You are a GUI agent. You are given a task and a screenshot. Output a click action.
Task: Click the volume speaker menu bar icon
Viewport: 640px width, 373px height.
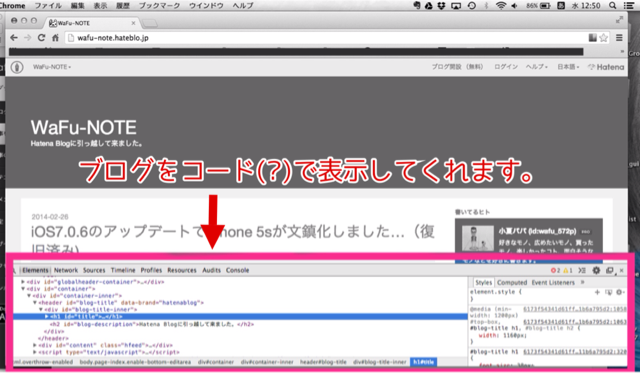(x=514, y=5)
